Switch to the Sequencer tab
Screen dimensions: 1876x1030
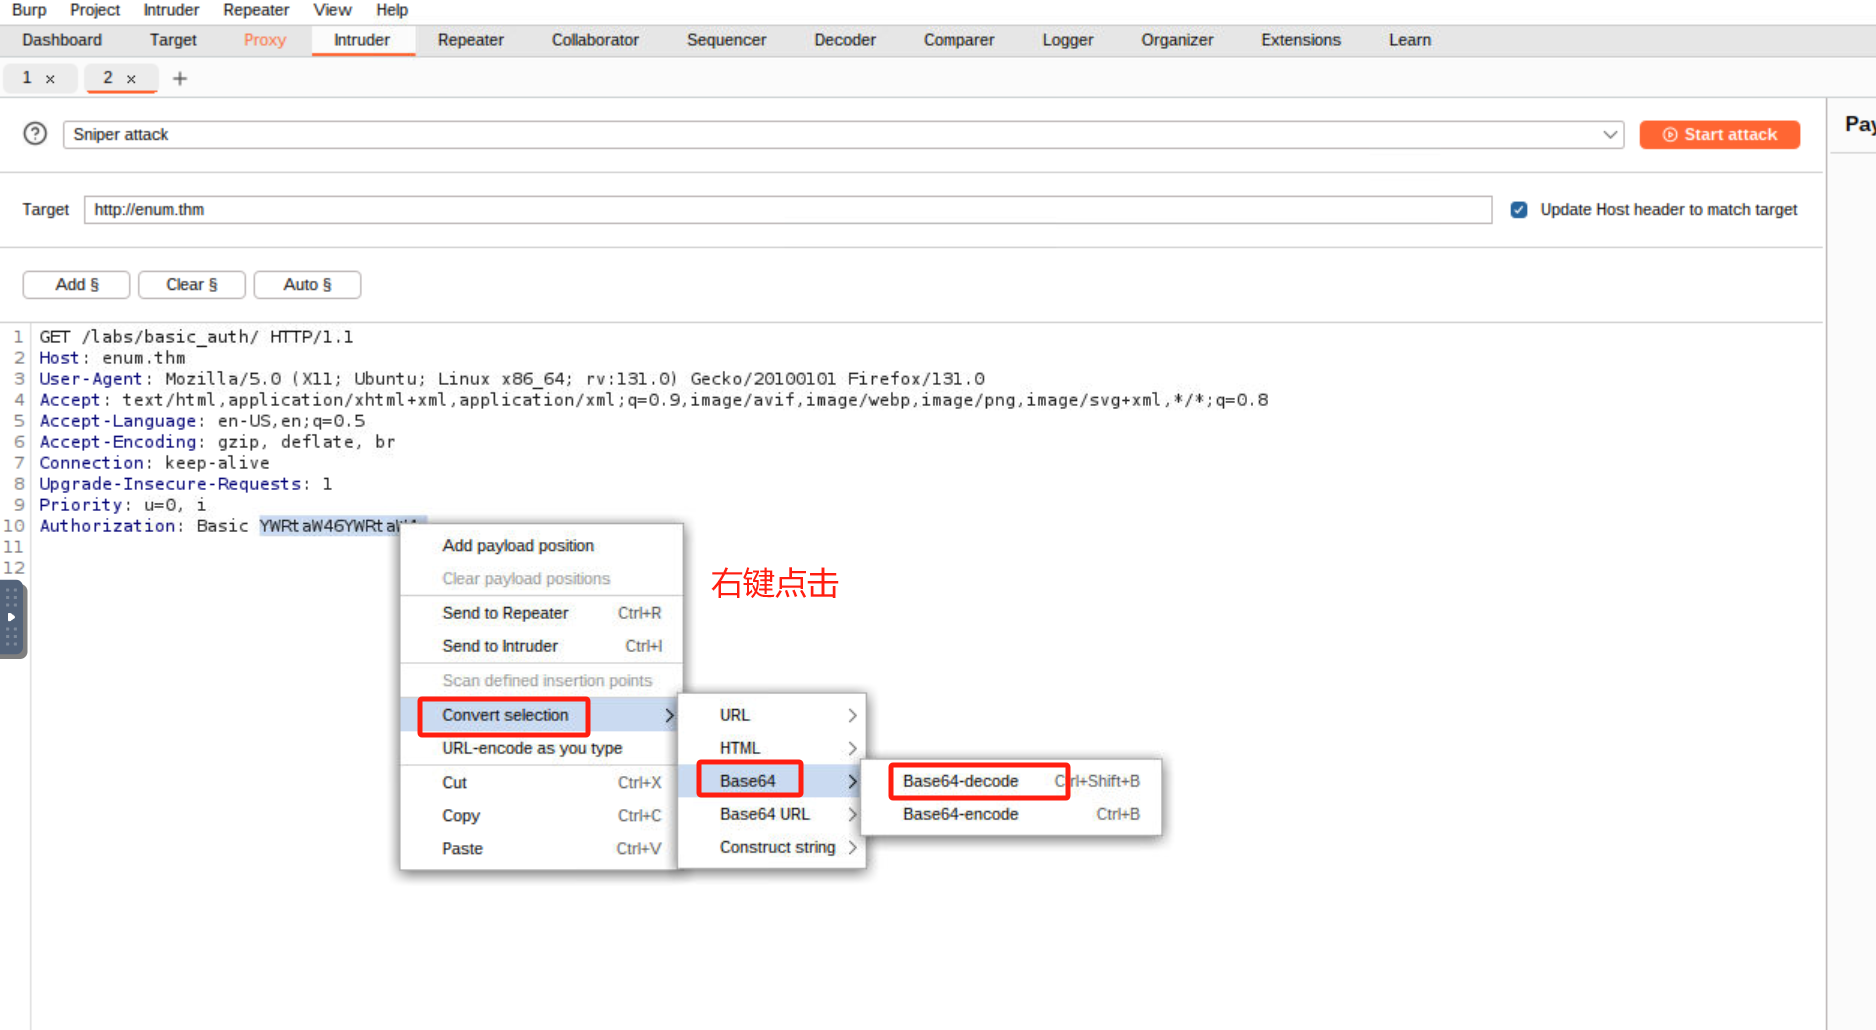(727, 40)
